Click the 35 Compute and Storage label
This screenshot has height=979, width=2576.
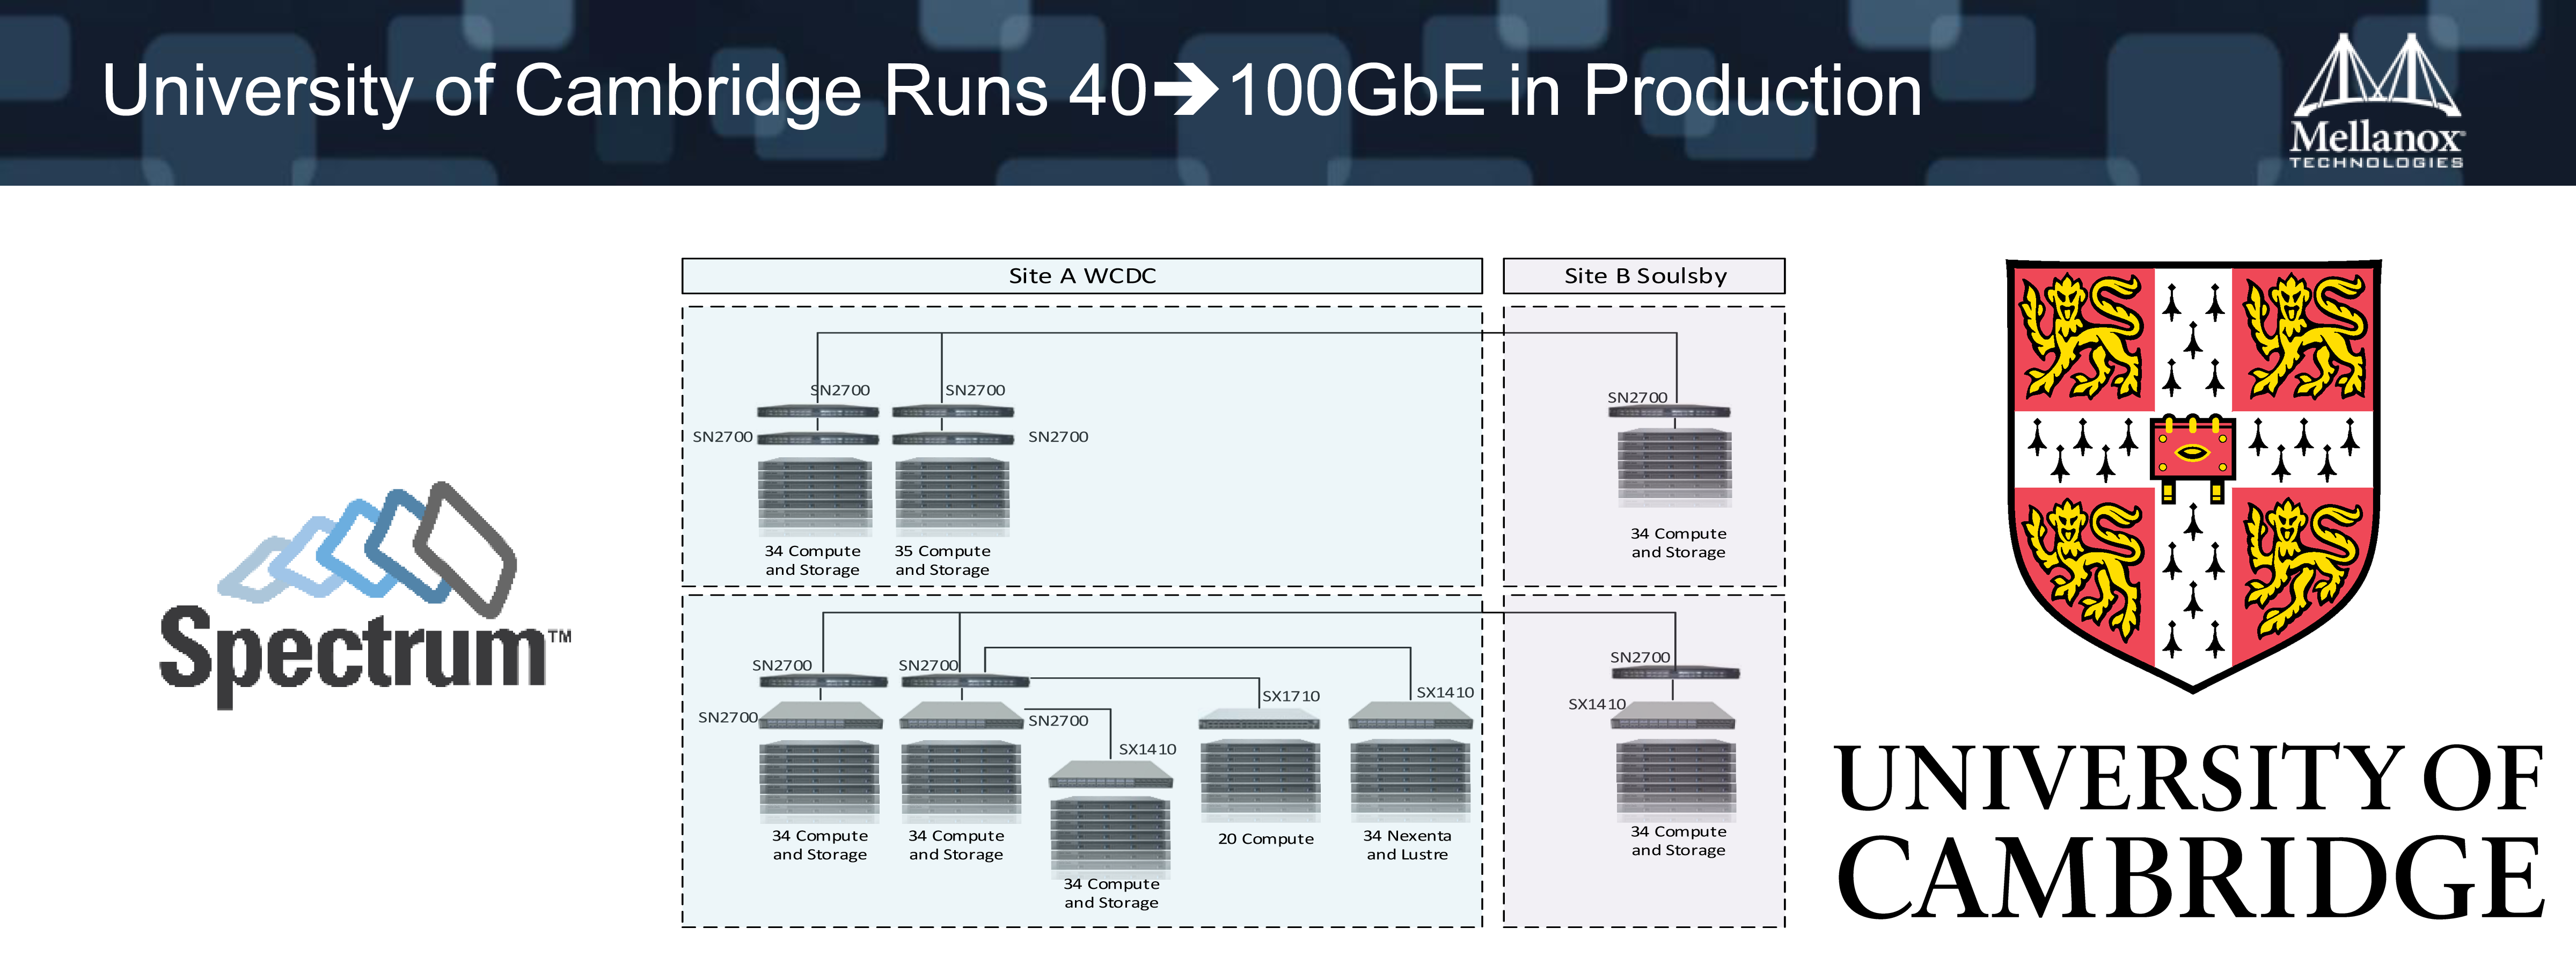click(942, 560)
